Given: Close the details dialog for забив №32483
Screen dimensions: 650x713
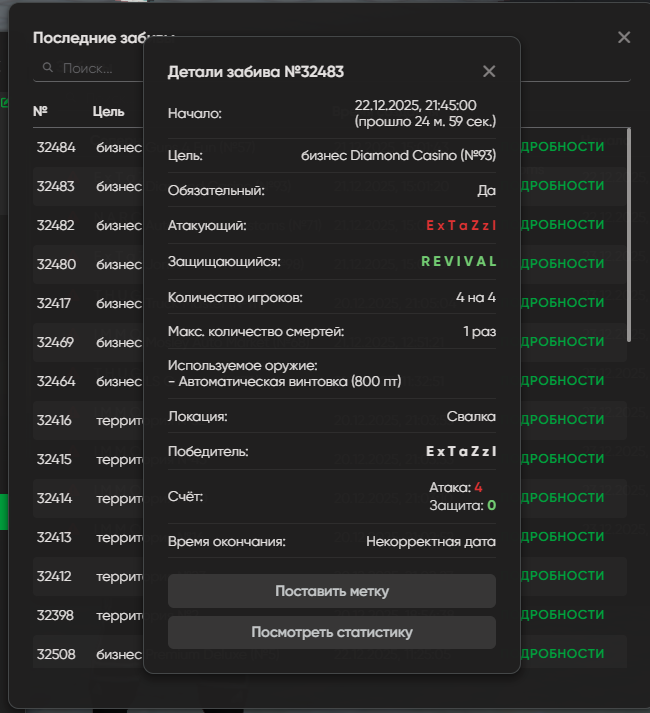Looking at the screenshot, I should [489, 71].
